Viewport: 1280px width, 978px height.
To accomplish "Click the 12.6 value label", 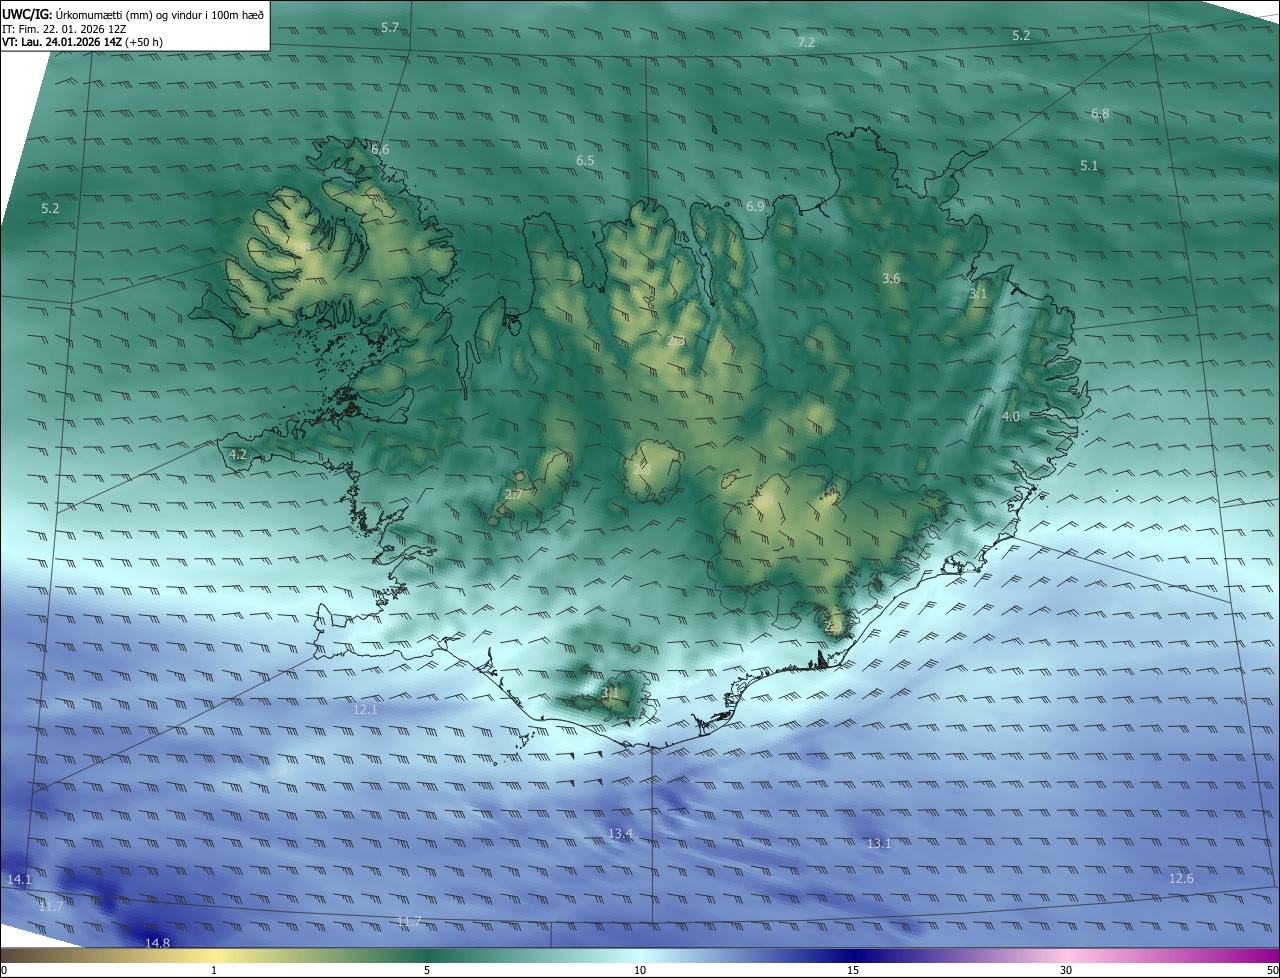I will pos(1181,879).
